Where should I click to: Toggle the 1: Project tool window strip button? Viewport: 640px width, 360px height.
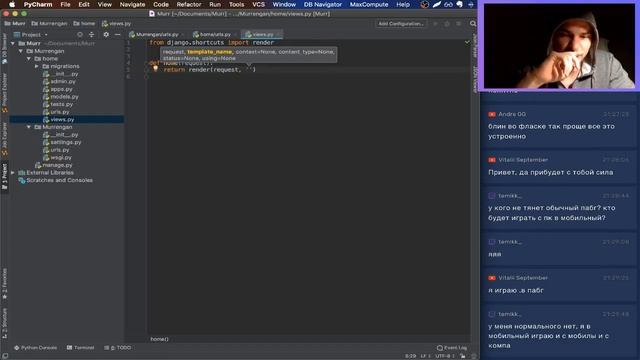pos(4,176)
